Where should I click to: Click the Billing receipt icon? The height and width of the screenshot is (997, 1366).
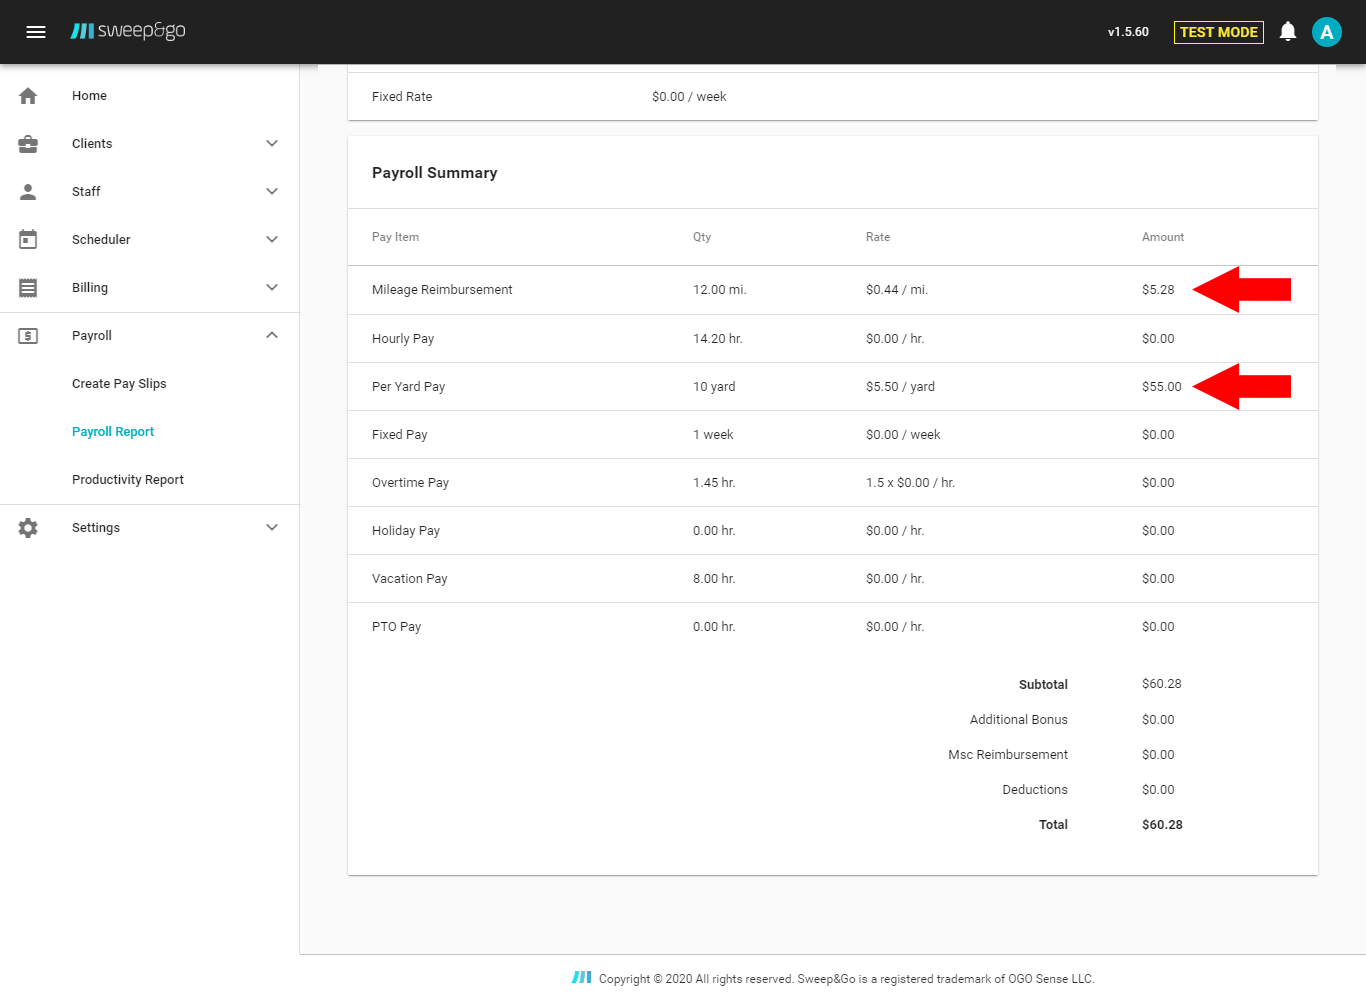(28, 288)
